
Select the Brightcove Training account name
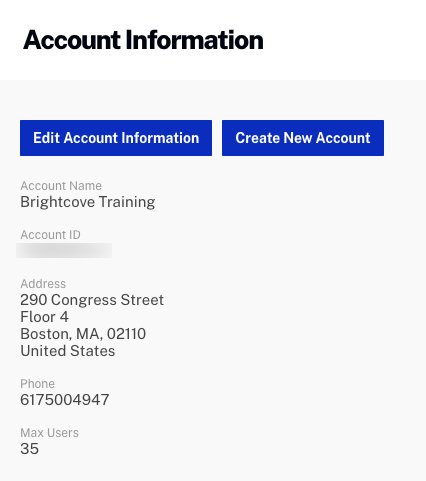[88, 202]
